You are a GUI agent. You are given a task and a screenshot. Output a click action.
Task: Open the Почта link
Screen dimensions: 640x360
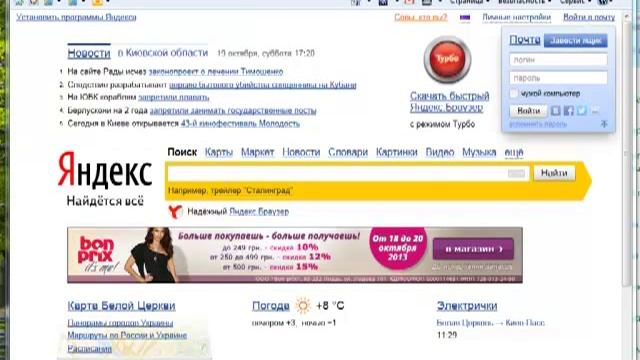[525, 40]
